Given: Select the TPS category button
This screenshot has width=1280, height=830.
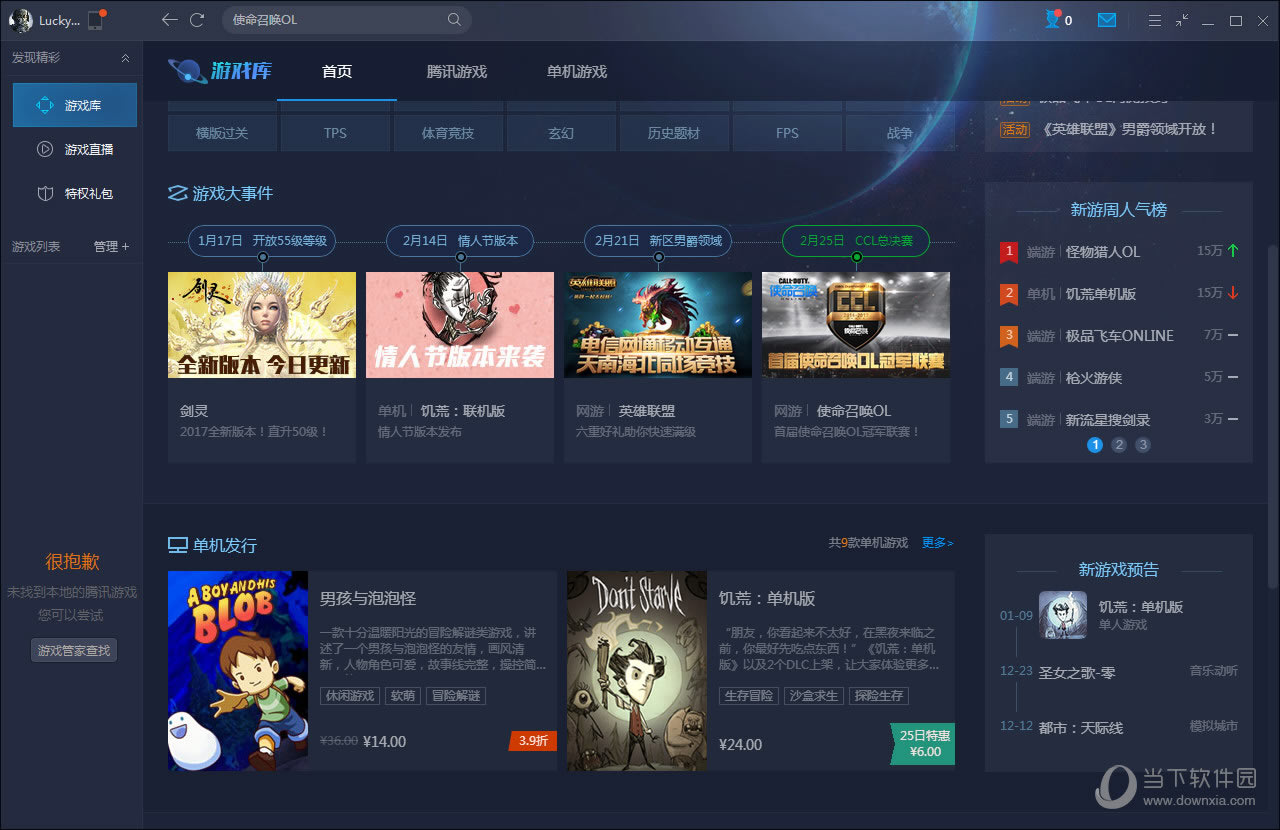Looking at the screenshot, I should click(x=335, y=133).
